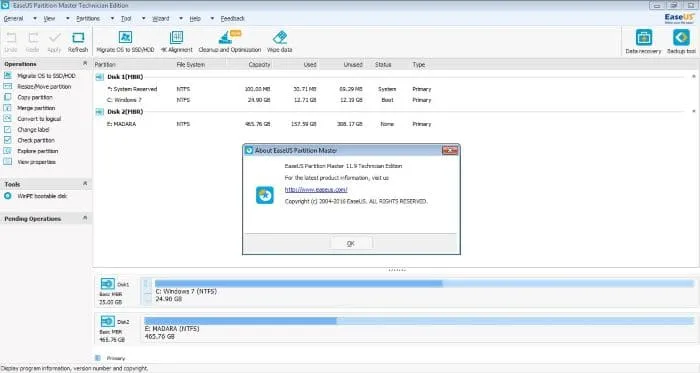700x373 pixels.
Task: Open the General menu
Action: click(13, 19)
